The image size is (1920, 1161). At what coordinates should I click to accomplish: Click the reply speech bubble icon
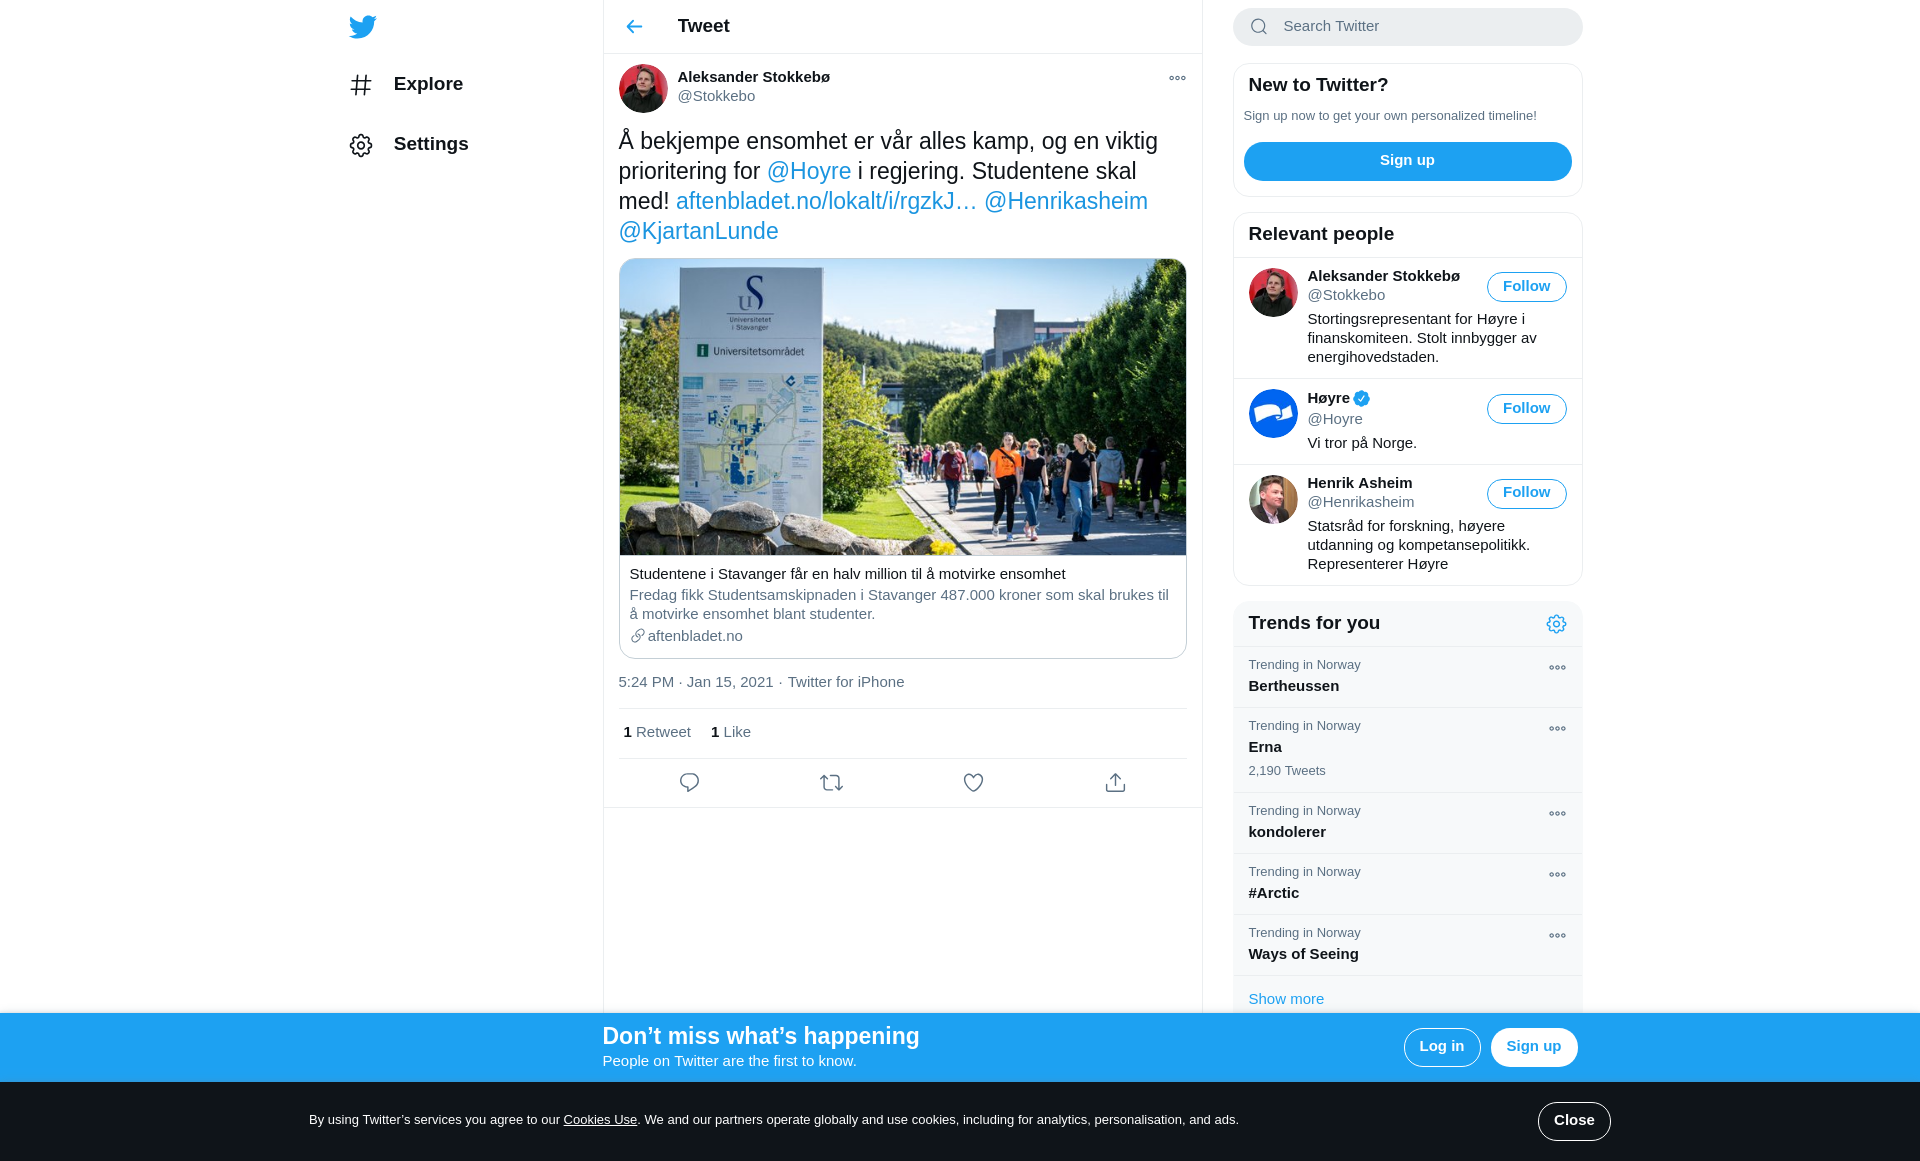tap(689, 783)
